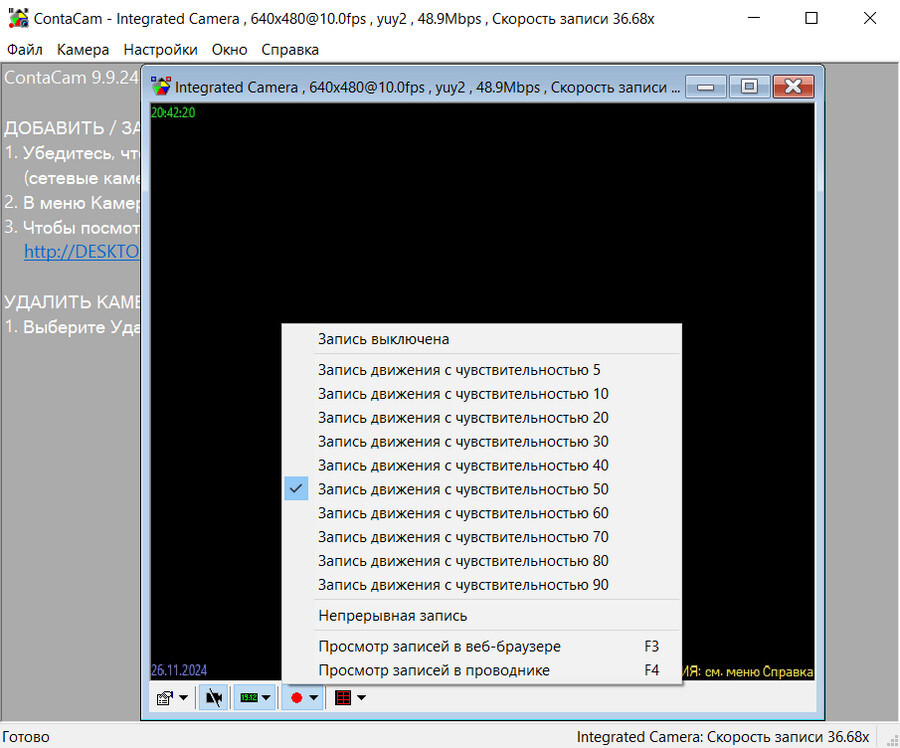Pick motion recording with sensitivity 60

coord(482,513)
